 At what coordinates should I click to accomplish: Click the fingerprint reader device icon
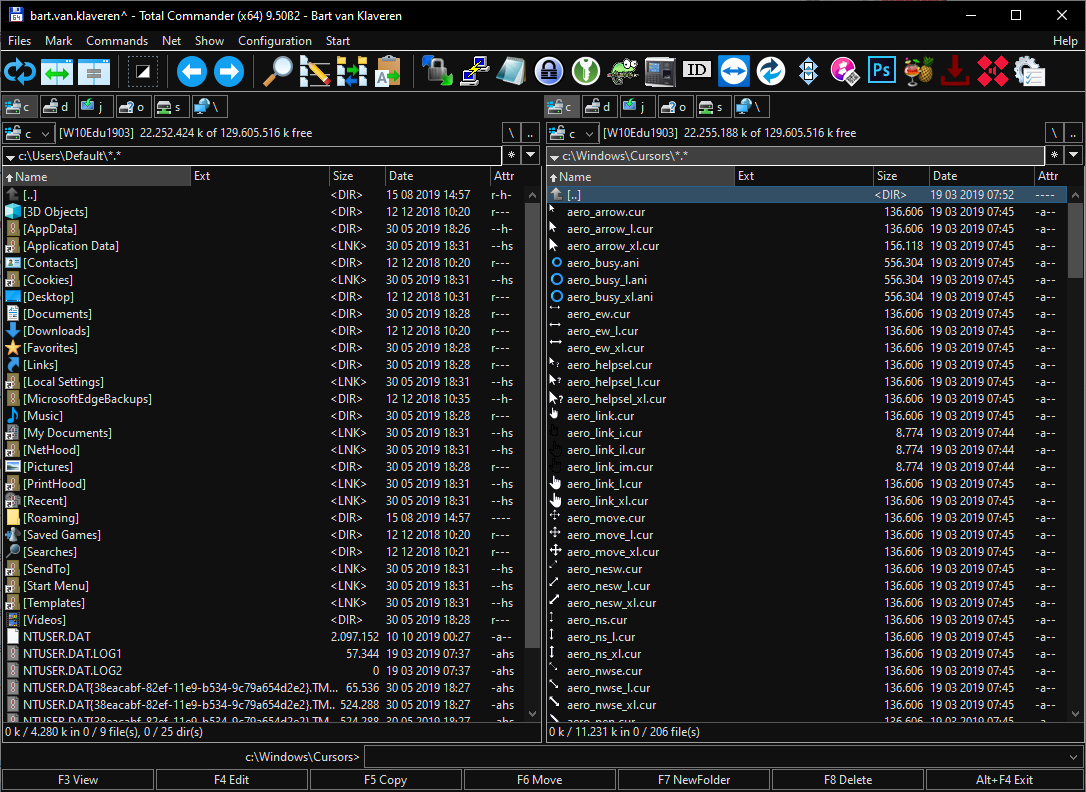660,71
